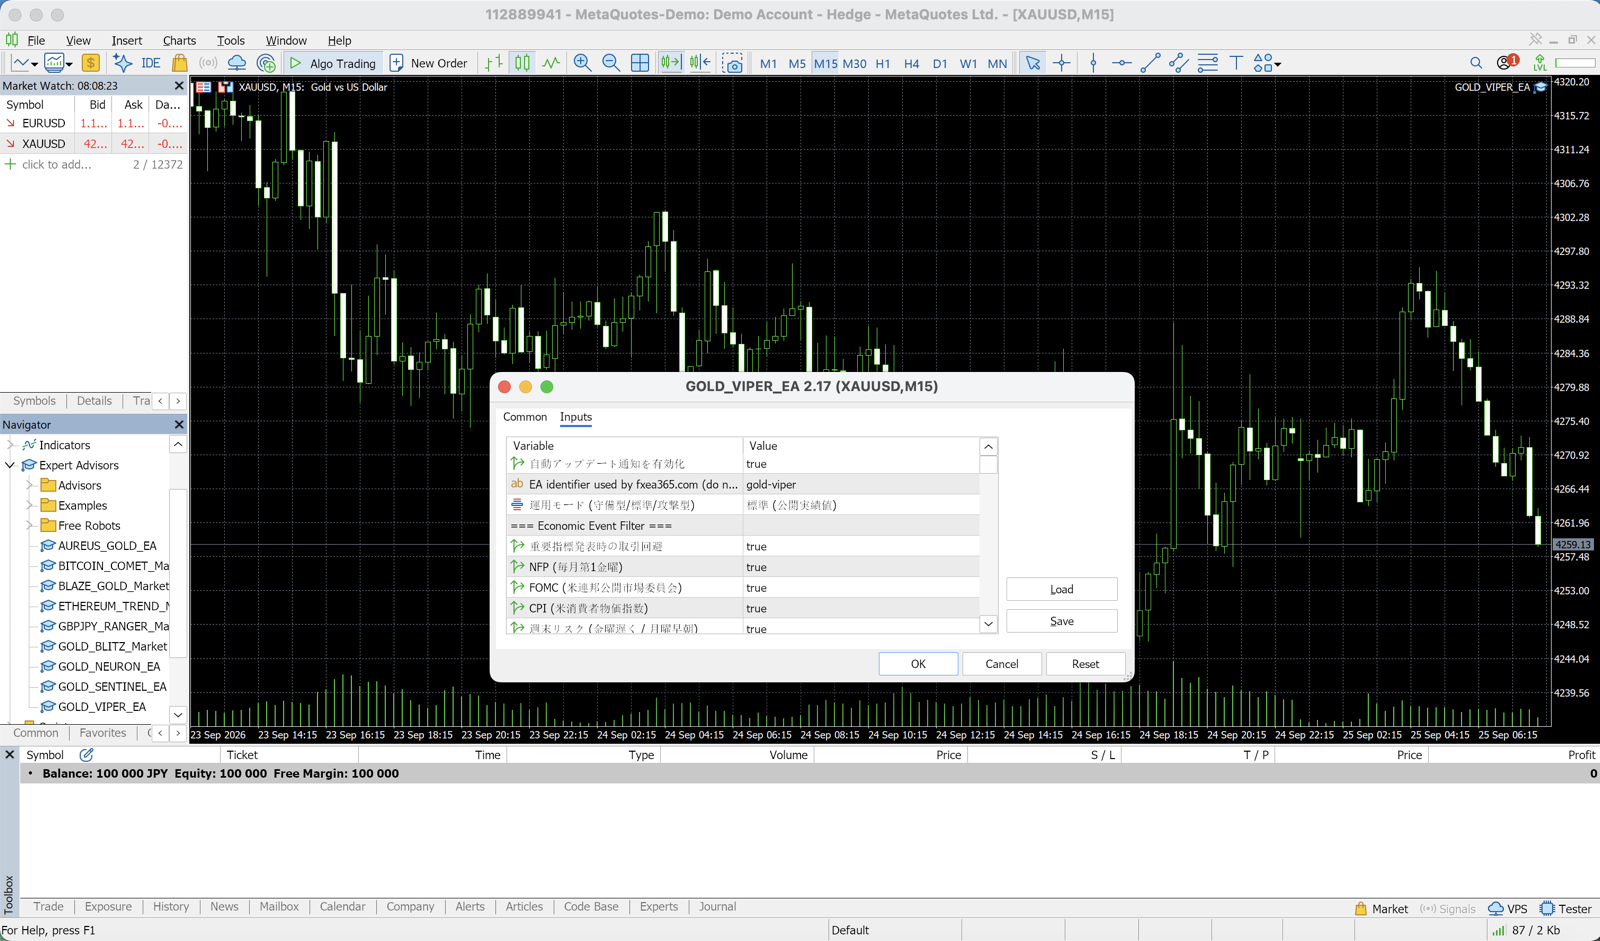Click the New Order button
Image resolution: width=1600 pixels, height=941 pixels.
[428, 63]
